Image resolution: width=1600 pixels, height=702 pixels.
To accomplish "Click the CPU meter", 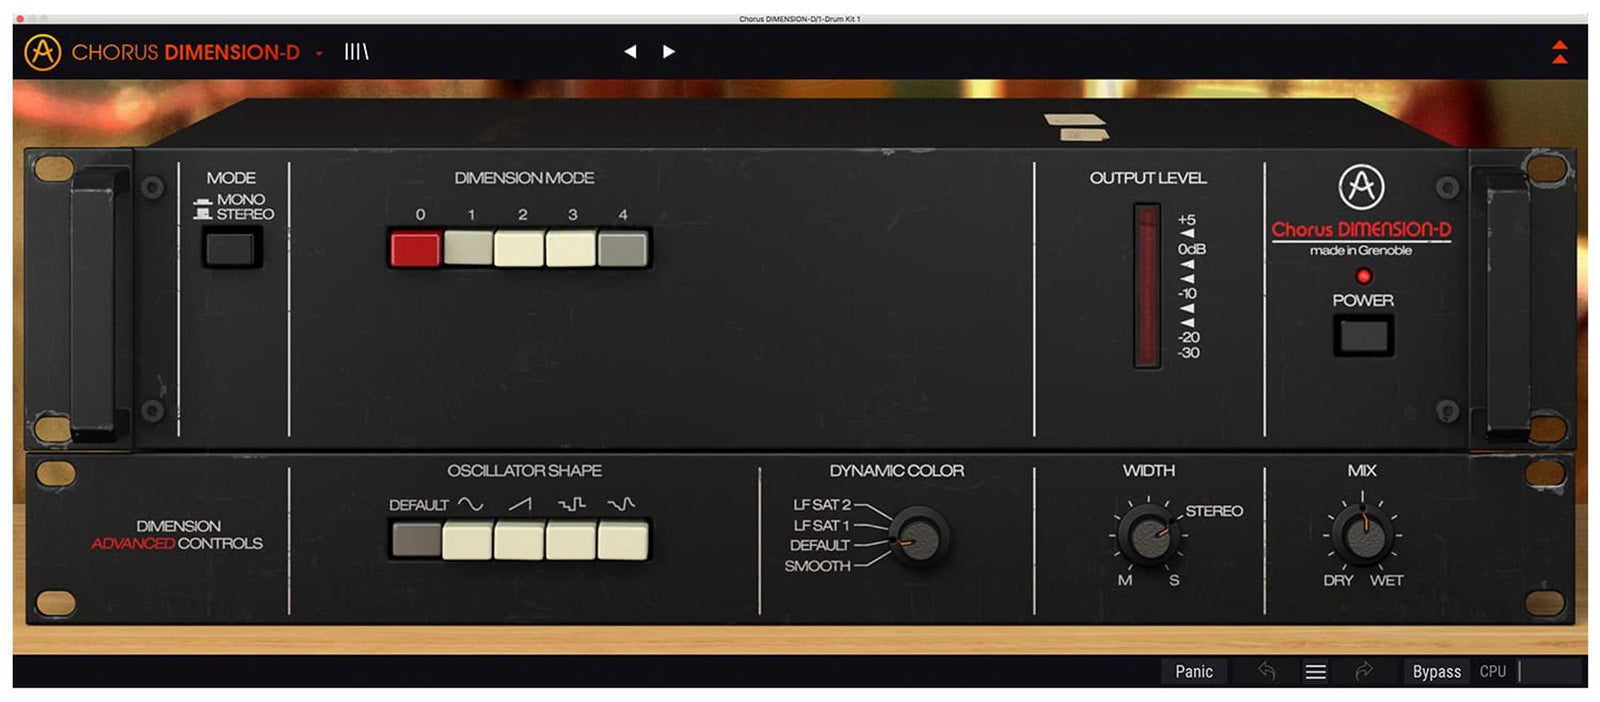I will 1550,672.
